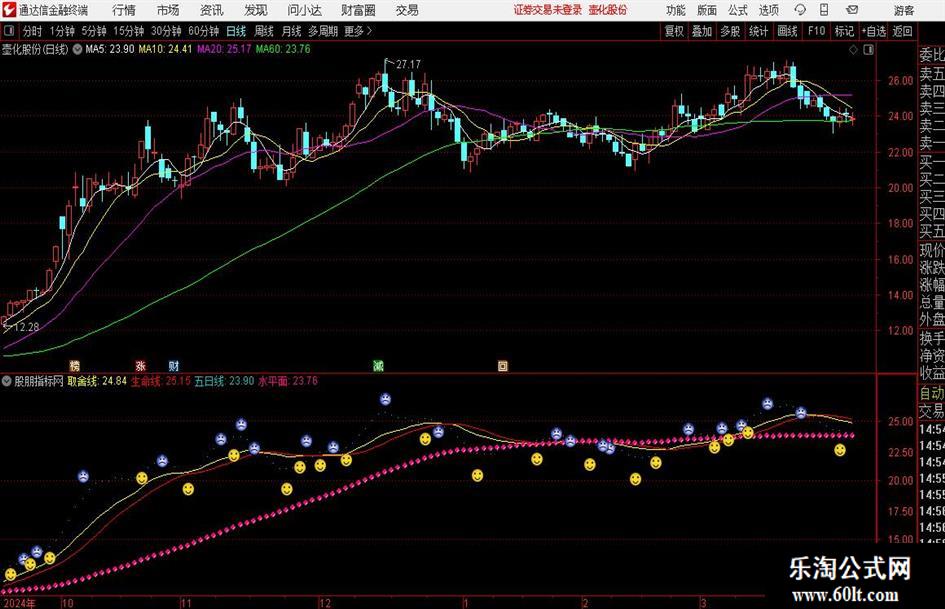The height and width of the screenshot is (609, 945).
Task: Open the 版面 menu
Action: pyautogui.click(x=707, y=10)
